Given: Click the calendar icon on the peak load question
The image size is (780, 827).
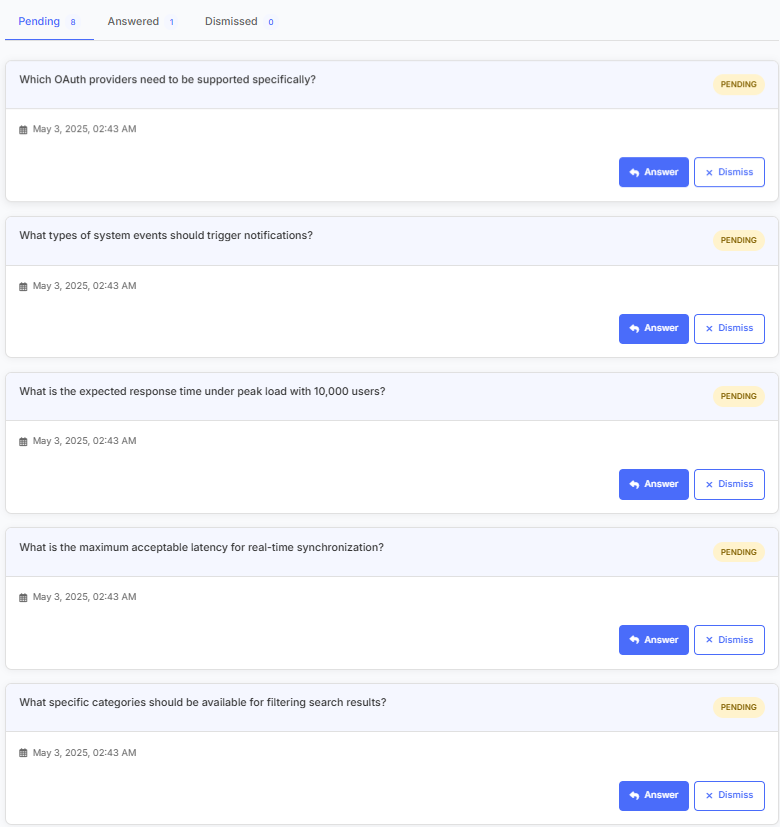Looking at the screenshot, I should tap(23, 441).
